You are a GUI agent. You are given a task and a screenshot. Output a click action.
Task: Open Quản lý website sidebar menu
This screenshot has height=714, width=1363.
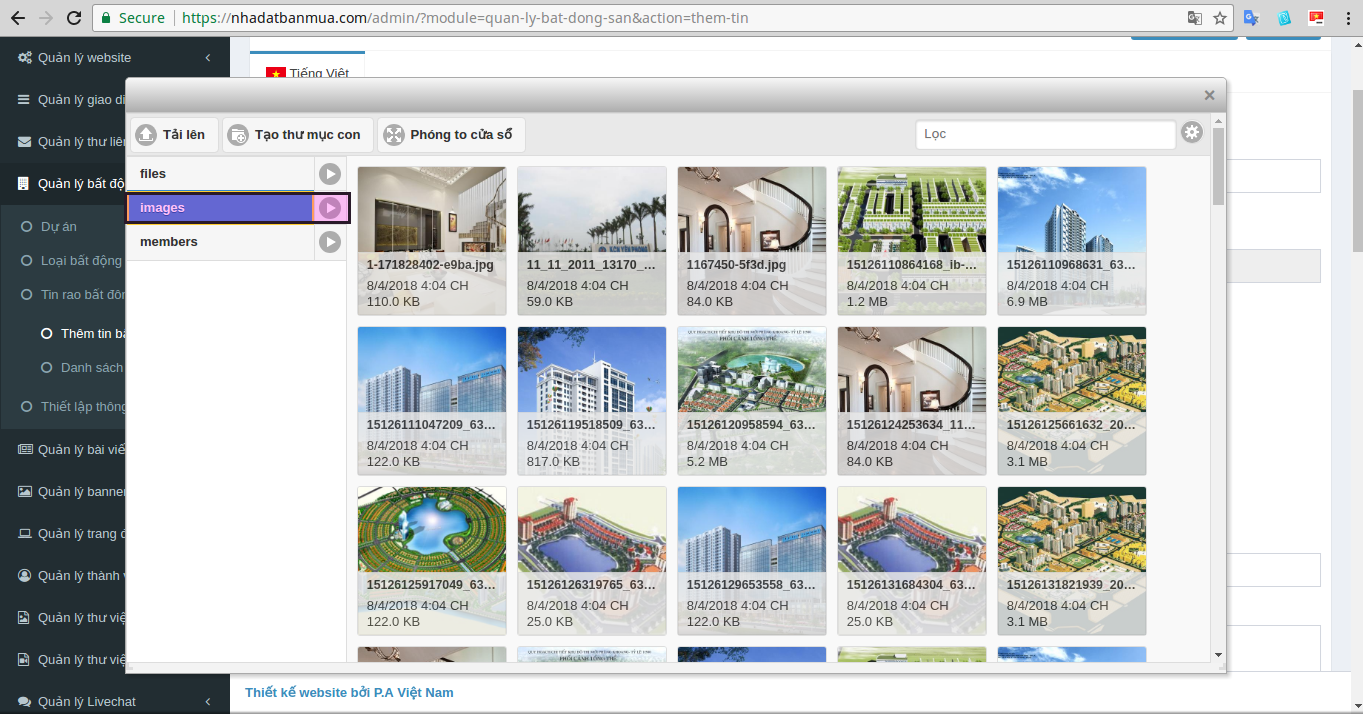coord(115,58)
